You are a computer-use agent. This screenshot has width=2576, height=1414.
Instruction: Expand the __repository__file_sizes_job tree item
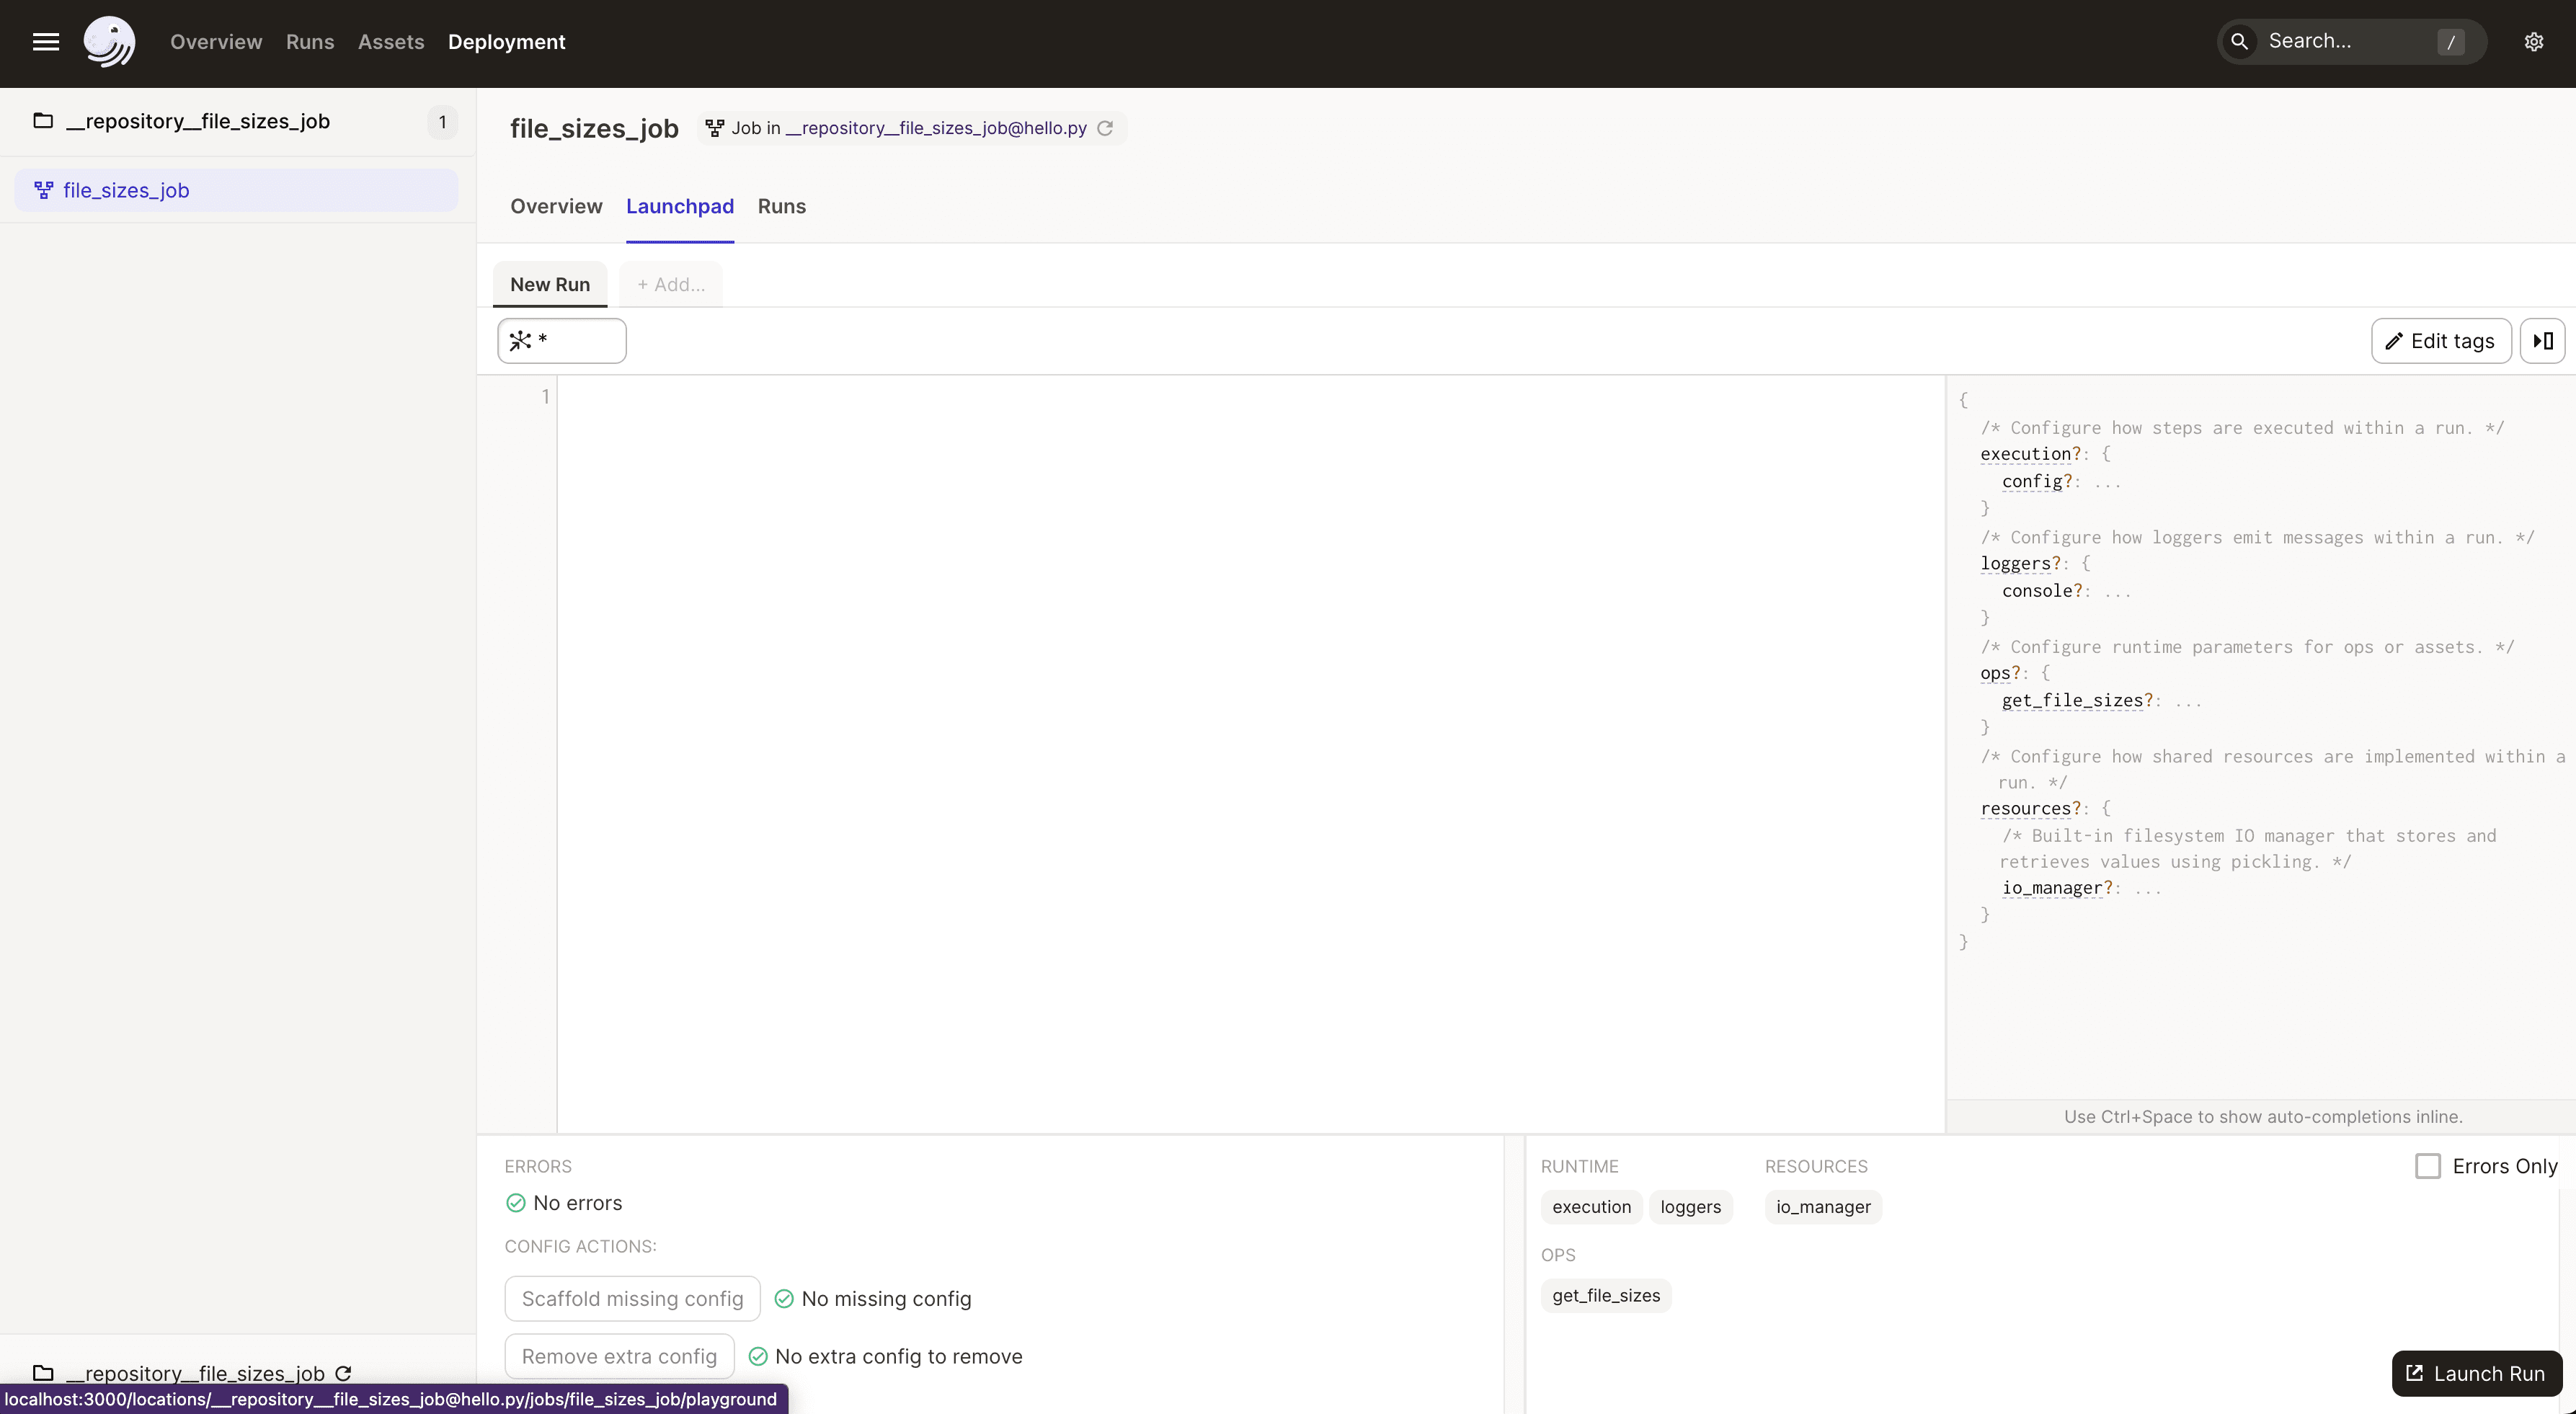[198, 120]
